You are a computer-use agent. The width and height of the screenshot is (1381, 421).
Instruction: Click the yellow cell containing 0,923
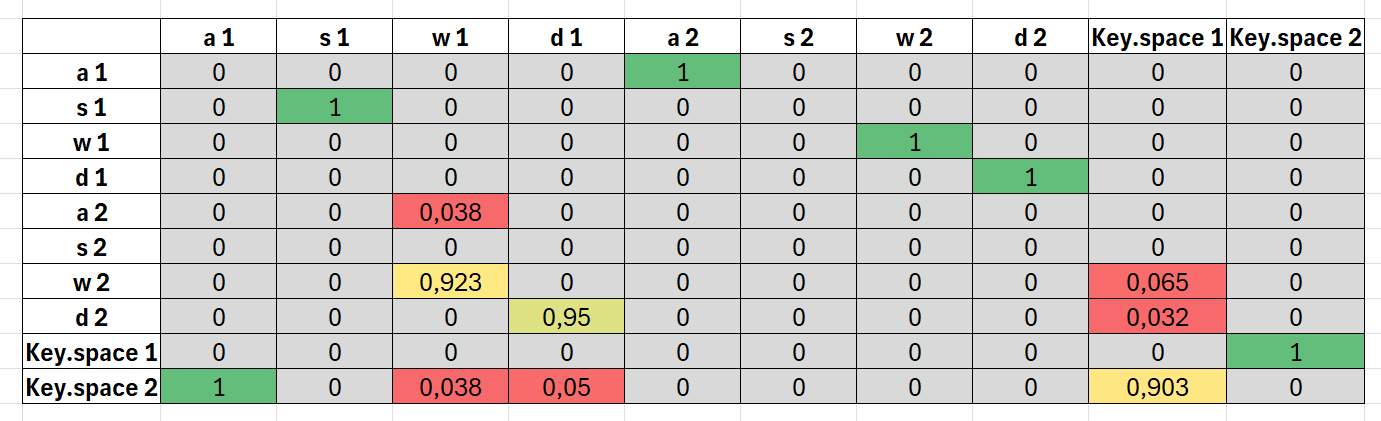450,283
